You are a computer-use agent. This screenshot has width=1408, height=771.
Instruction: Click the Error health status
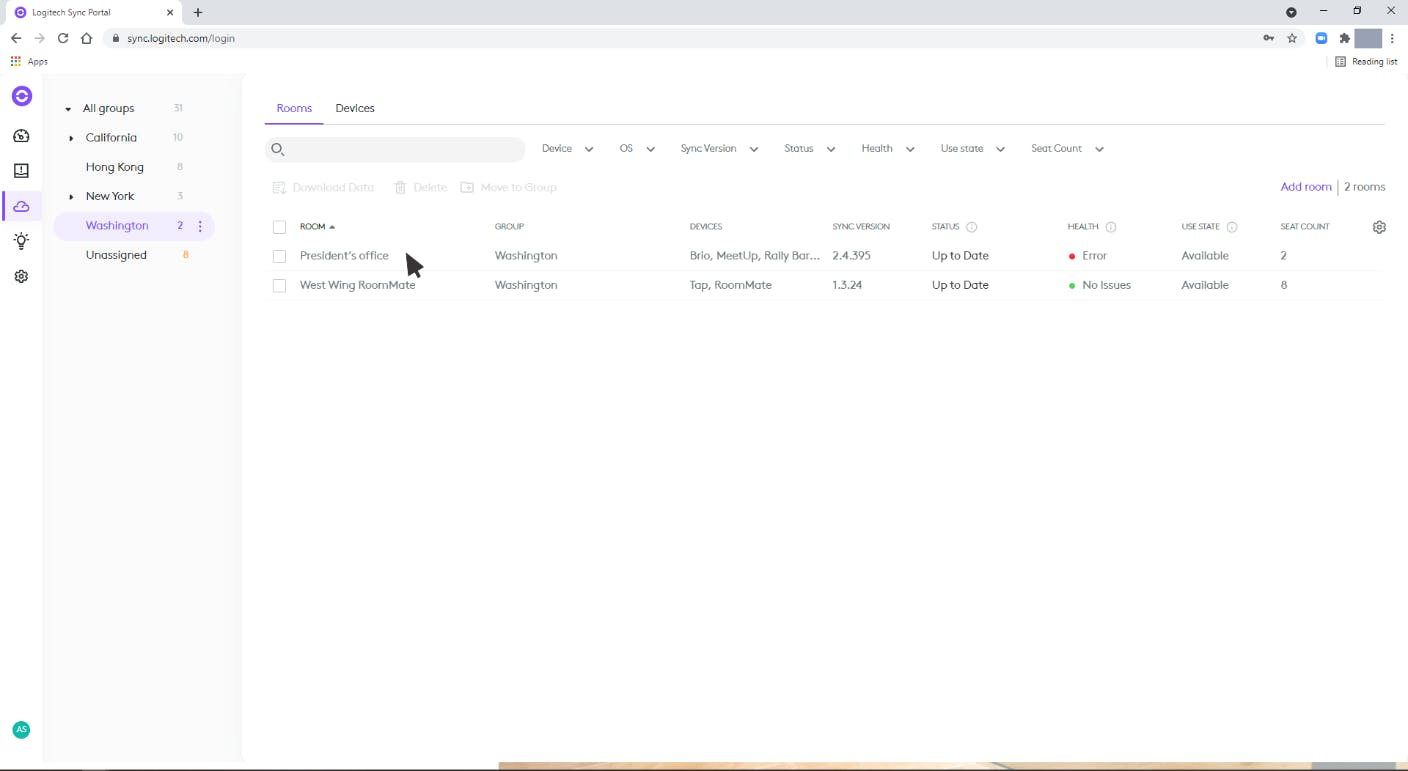pyautogui.click(x=1088, y=256)
